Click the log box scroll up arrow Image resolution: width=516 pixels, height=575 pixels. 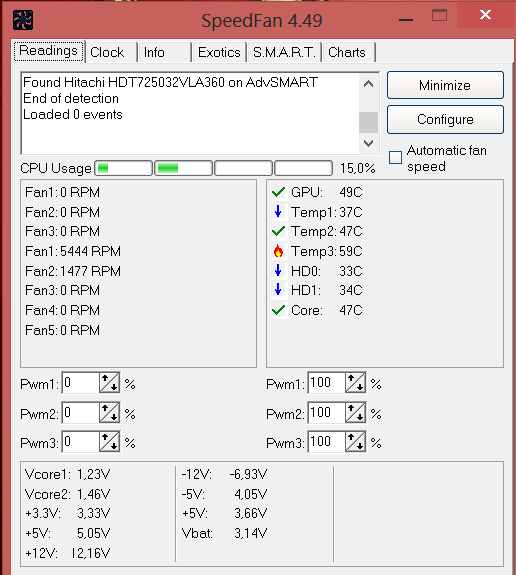[x=368, y=84]
